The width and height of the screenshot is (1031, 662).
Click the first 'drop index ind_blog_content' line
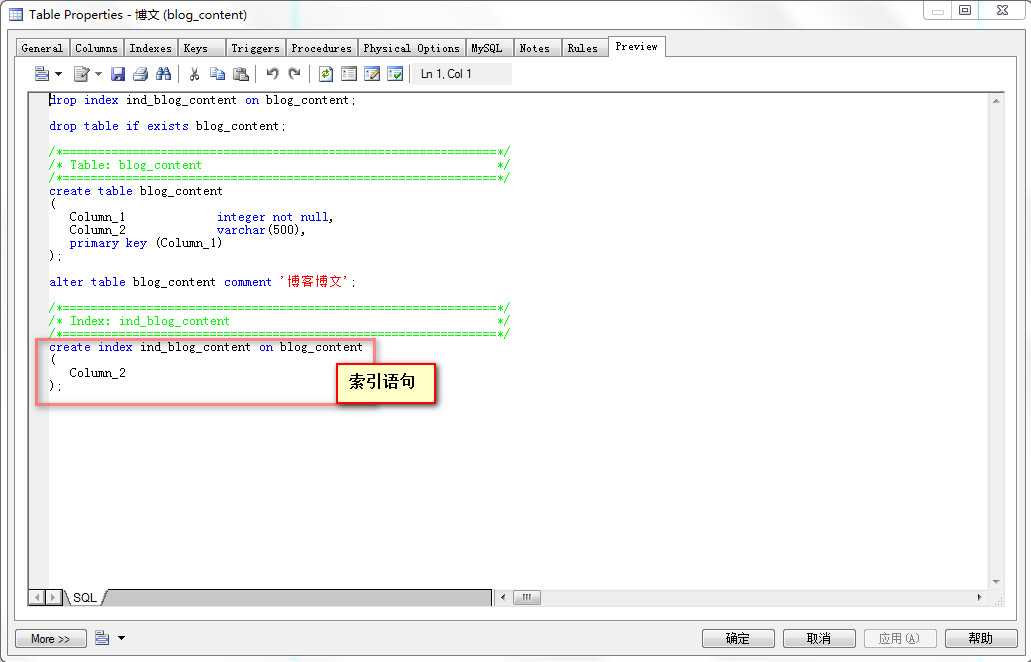coord(203,100)
